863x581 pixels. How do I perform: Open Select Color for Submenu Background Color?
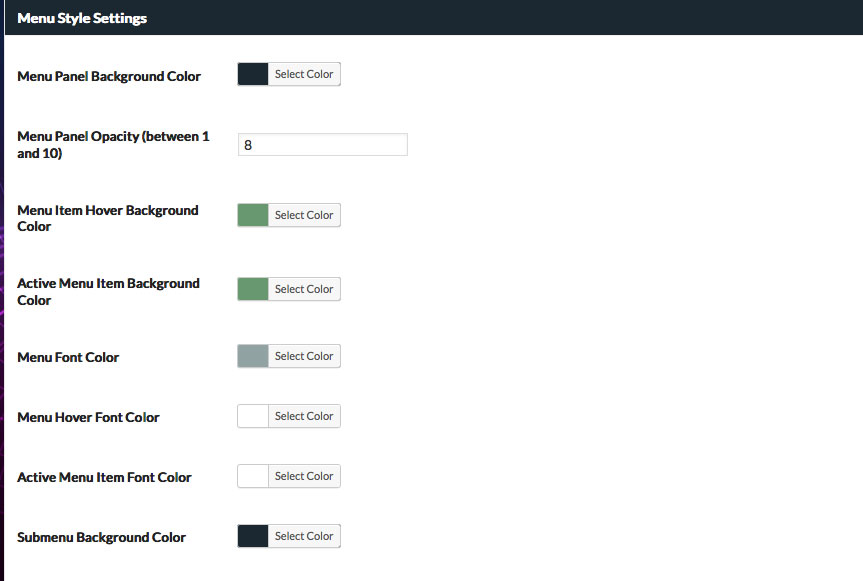click(304, 536)
